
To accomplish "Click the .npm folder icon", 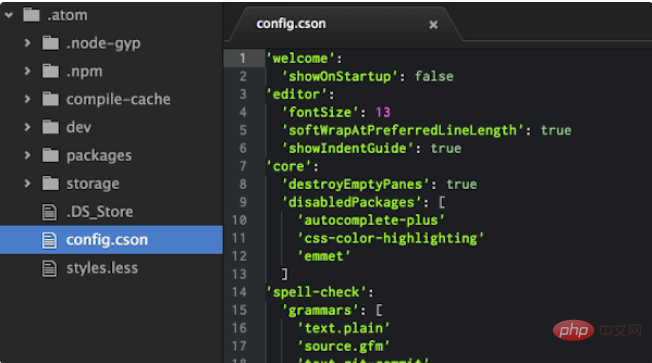I will tap(50, 71).
